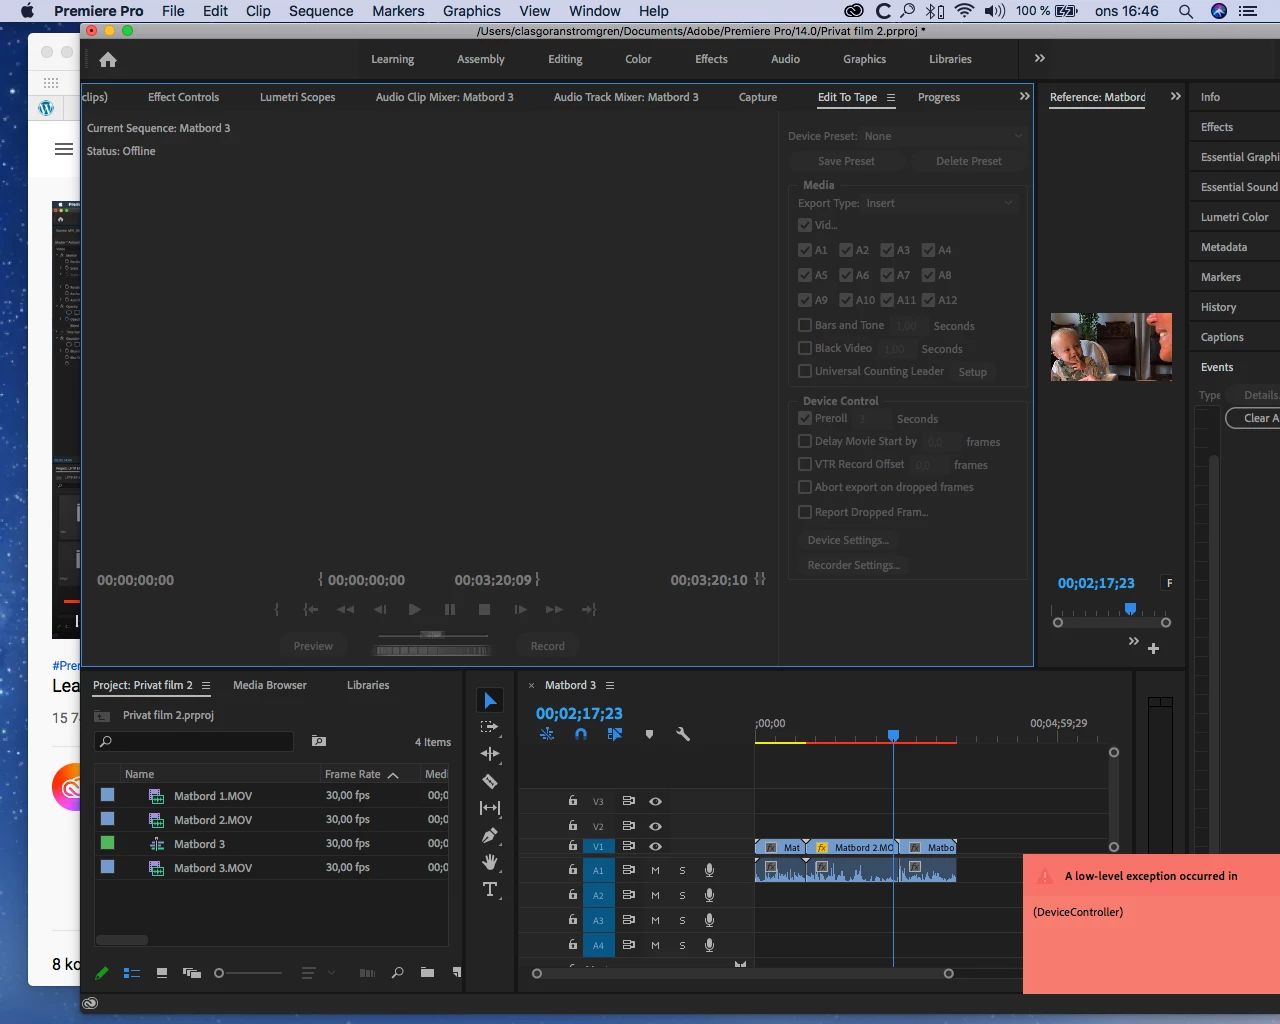Viewport: 1280px width, 1024px height.
Task: Solo audio track A2
Action: point(682,896)
